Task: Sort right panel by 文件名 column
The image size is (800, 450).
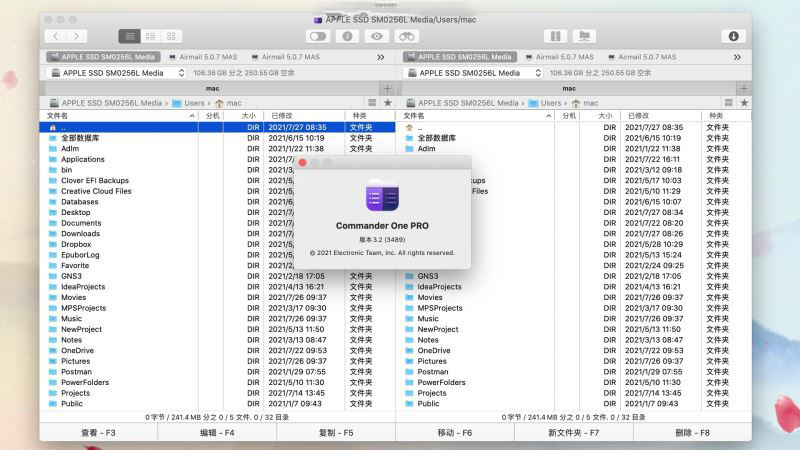Action: pyautogui.click(x=476, y=116)
